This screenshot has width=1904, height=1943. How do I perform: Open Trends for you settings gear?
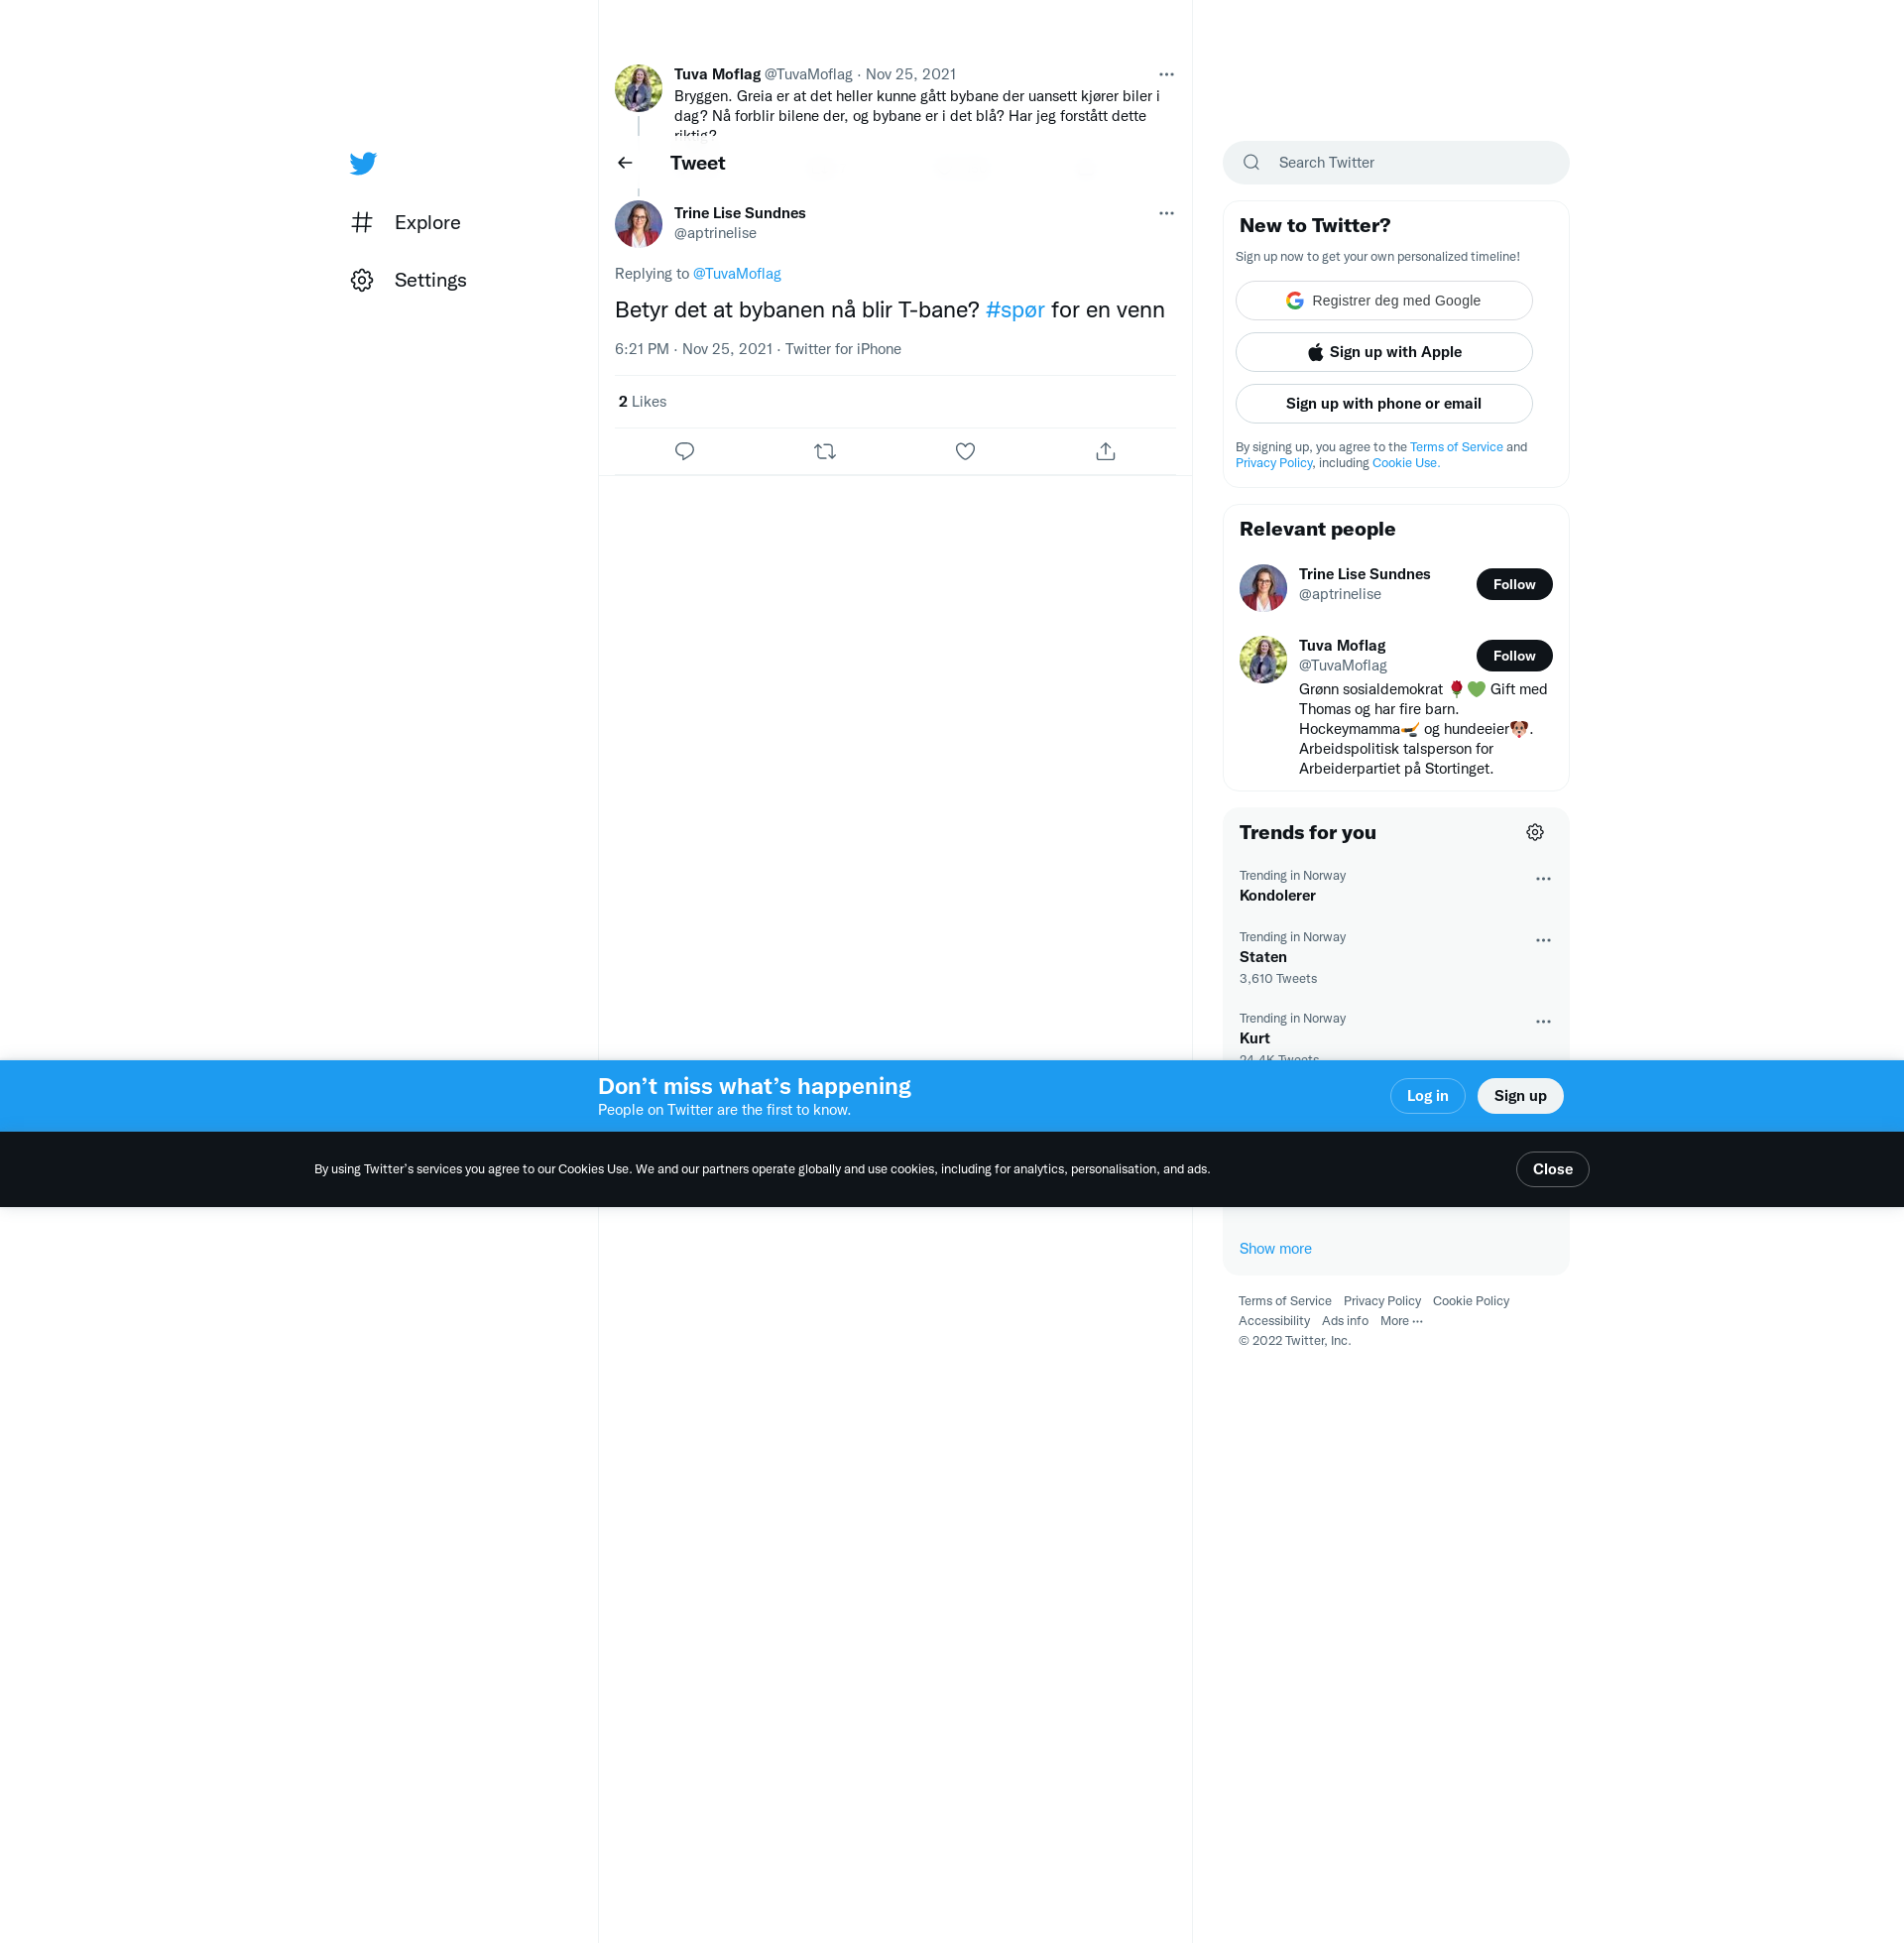click(x=1534, y=832)
